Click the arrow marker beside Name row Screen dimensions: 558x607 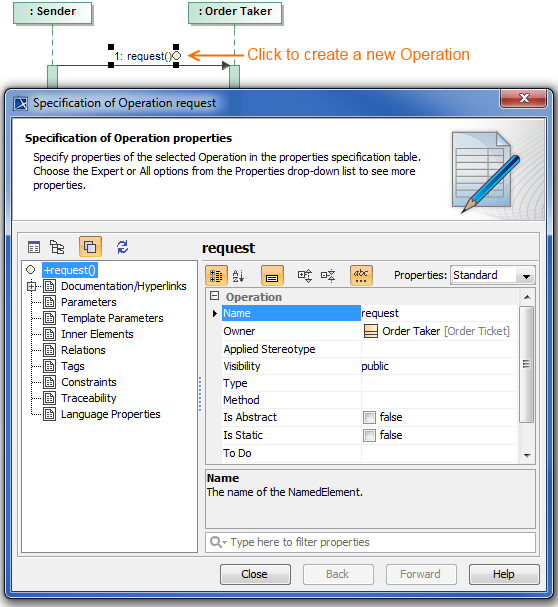pos(215,313)
